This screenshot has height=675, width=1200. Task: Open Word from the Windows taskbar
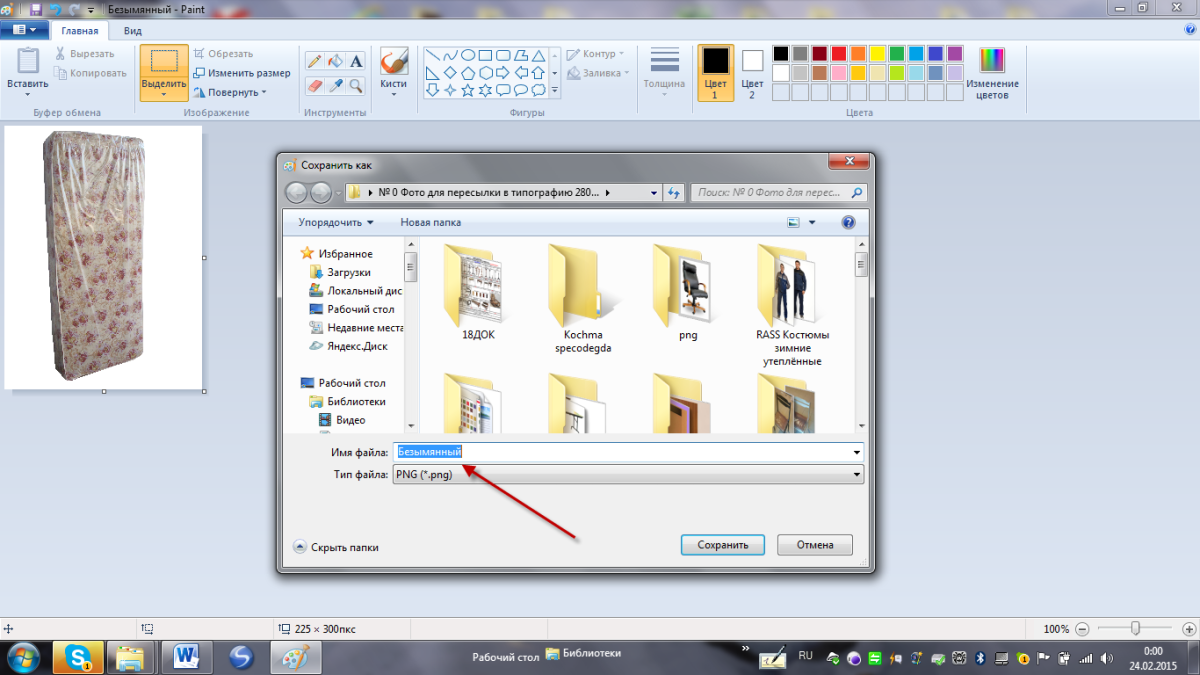[186, 657]
